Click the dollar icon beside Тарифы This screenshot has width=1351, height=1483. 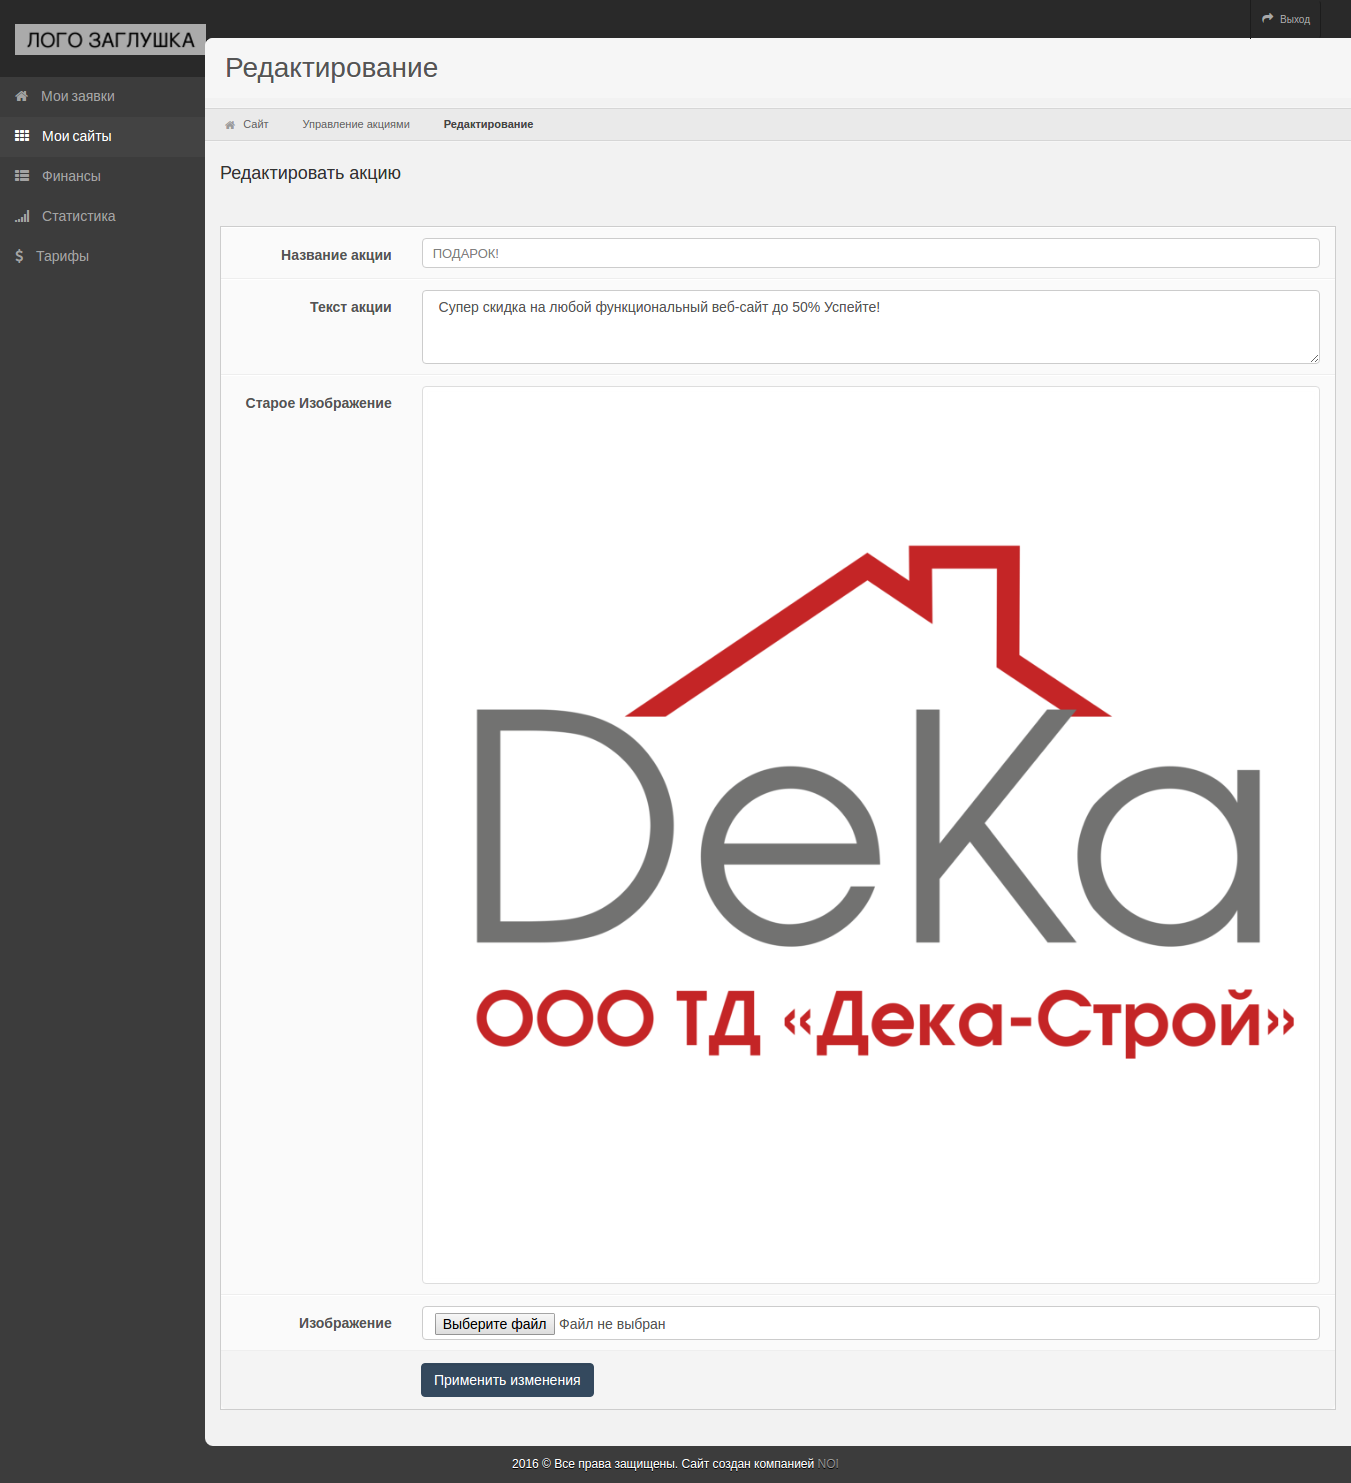click(19, 256)
